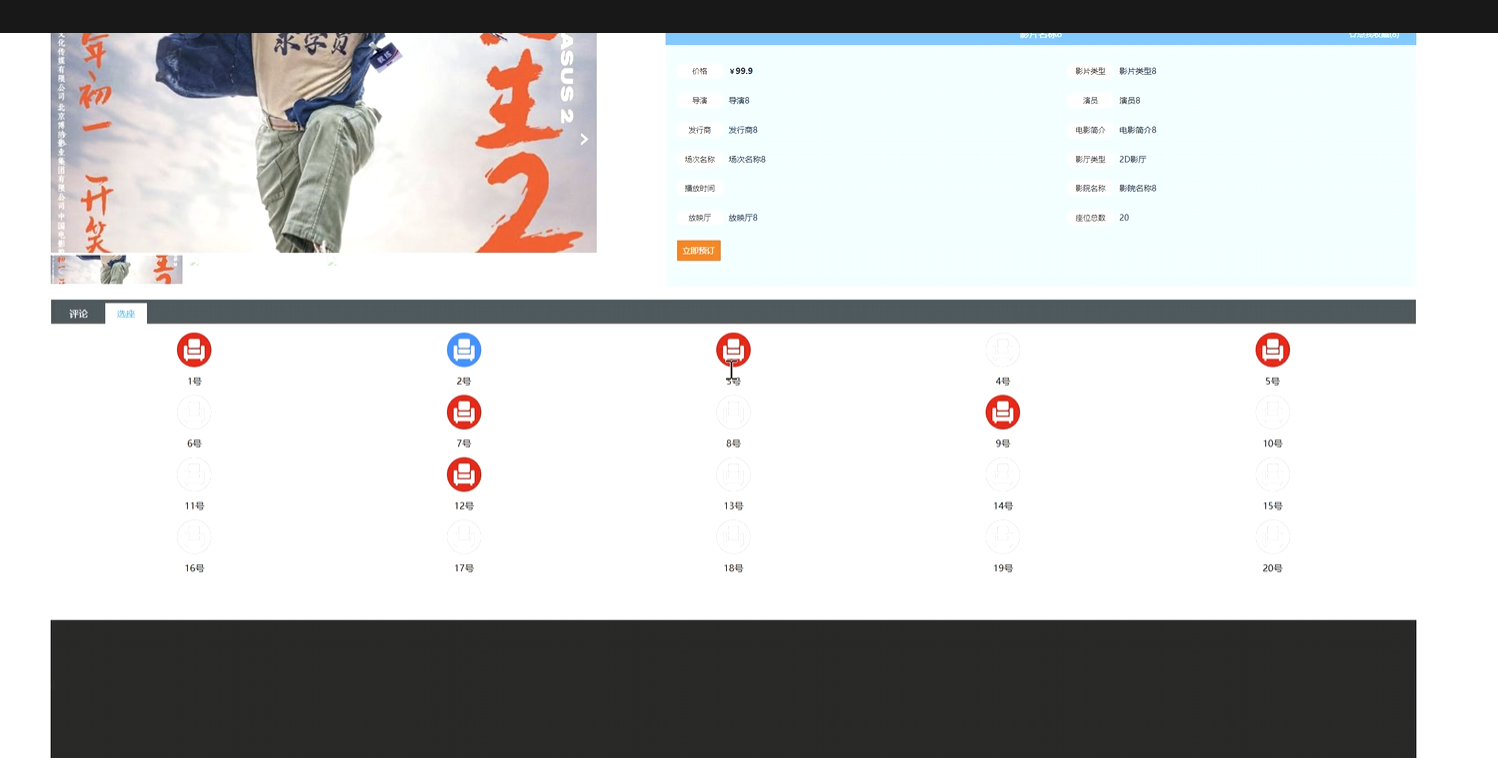
Task: Pick the empty seat icon for 15号
Action: click(1273, 475)
